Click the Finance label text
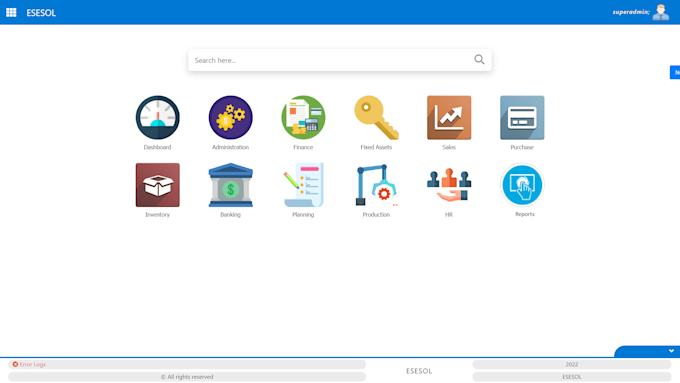The image size is (680, 383). coord(303,147)
